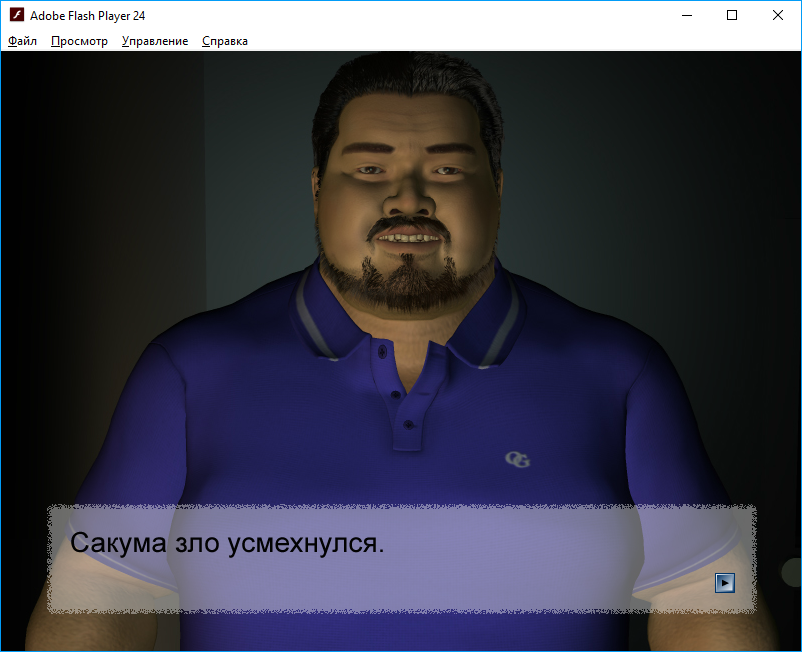Click the Adobe Flash Player title bar icon

[16, 15]
